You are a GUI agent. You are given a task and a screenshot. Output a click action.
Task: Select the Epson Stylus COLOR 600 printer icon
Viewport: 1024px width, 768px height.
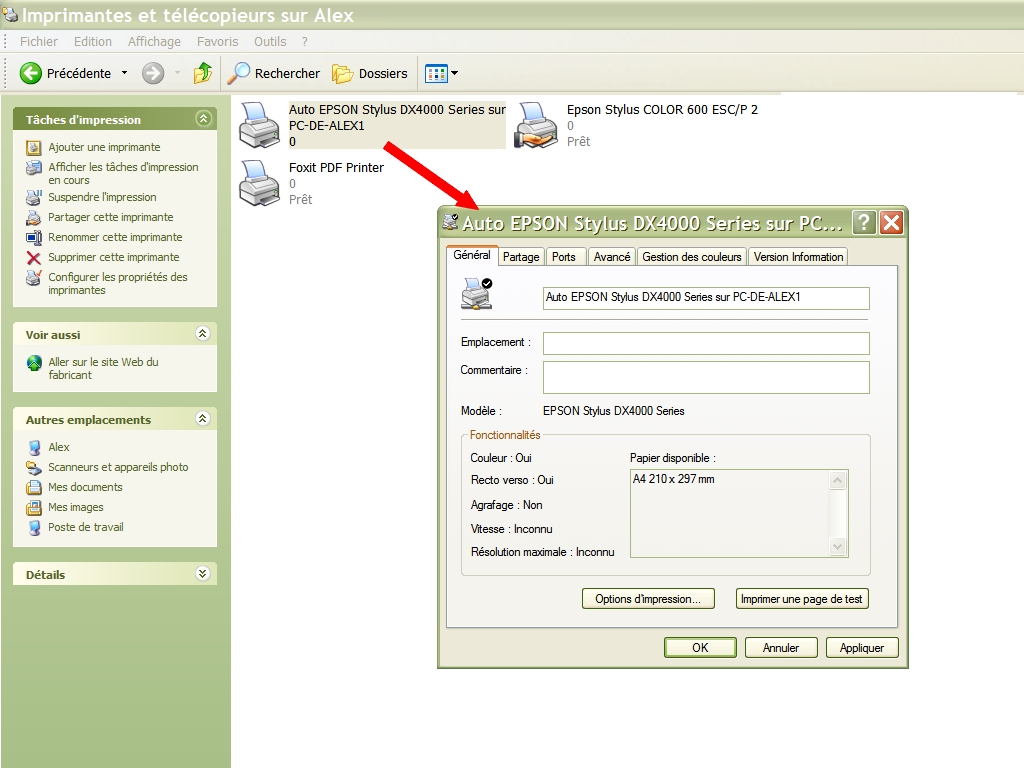coord(536,125)
